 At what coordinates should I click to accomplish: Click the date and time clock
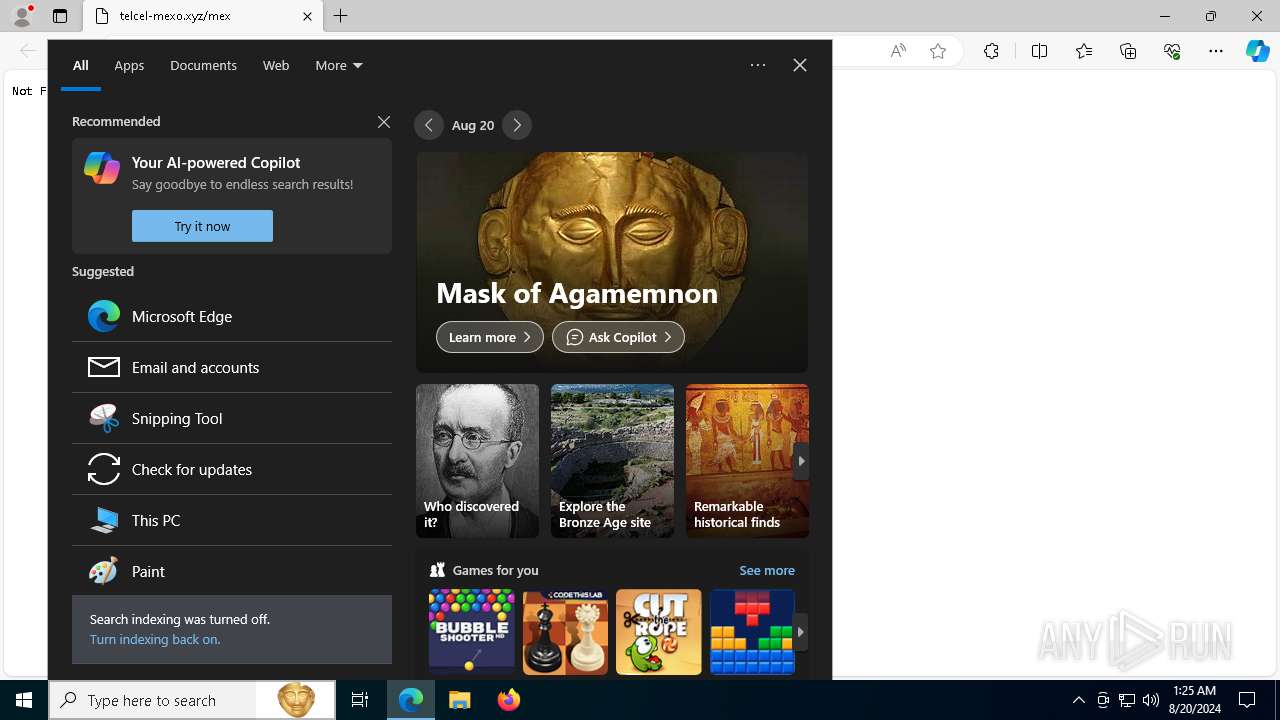[x=1195, y=700]
